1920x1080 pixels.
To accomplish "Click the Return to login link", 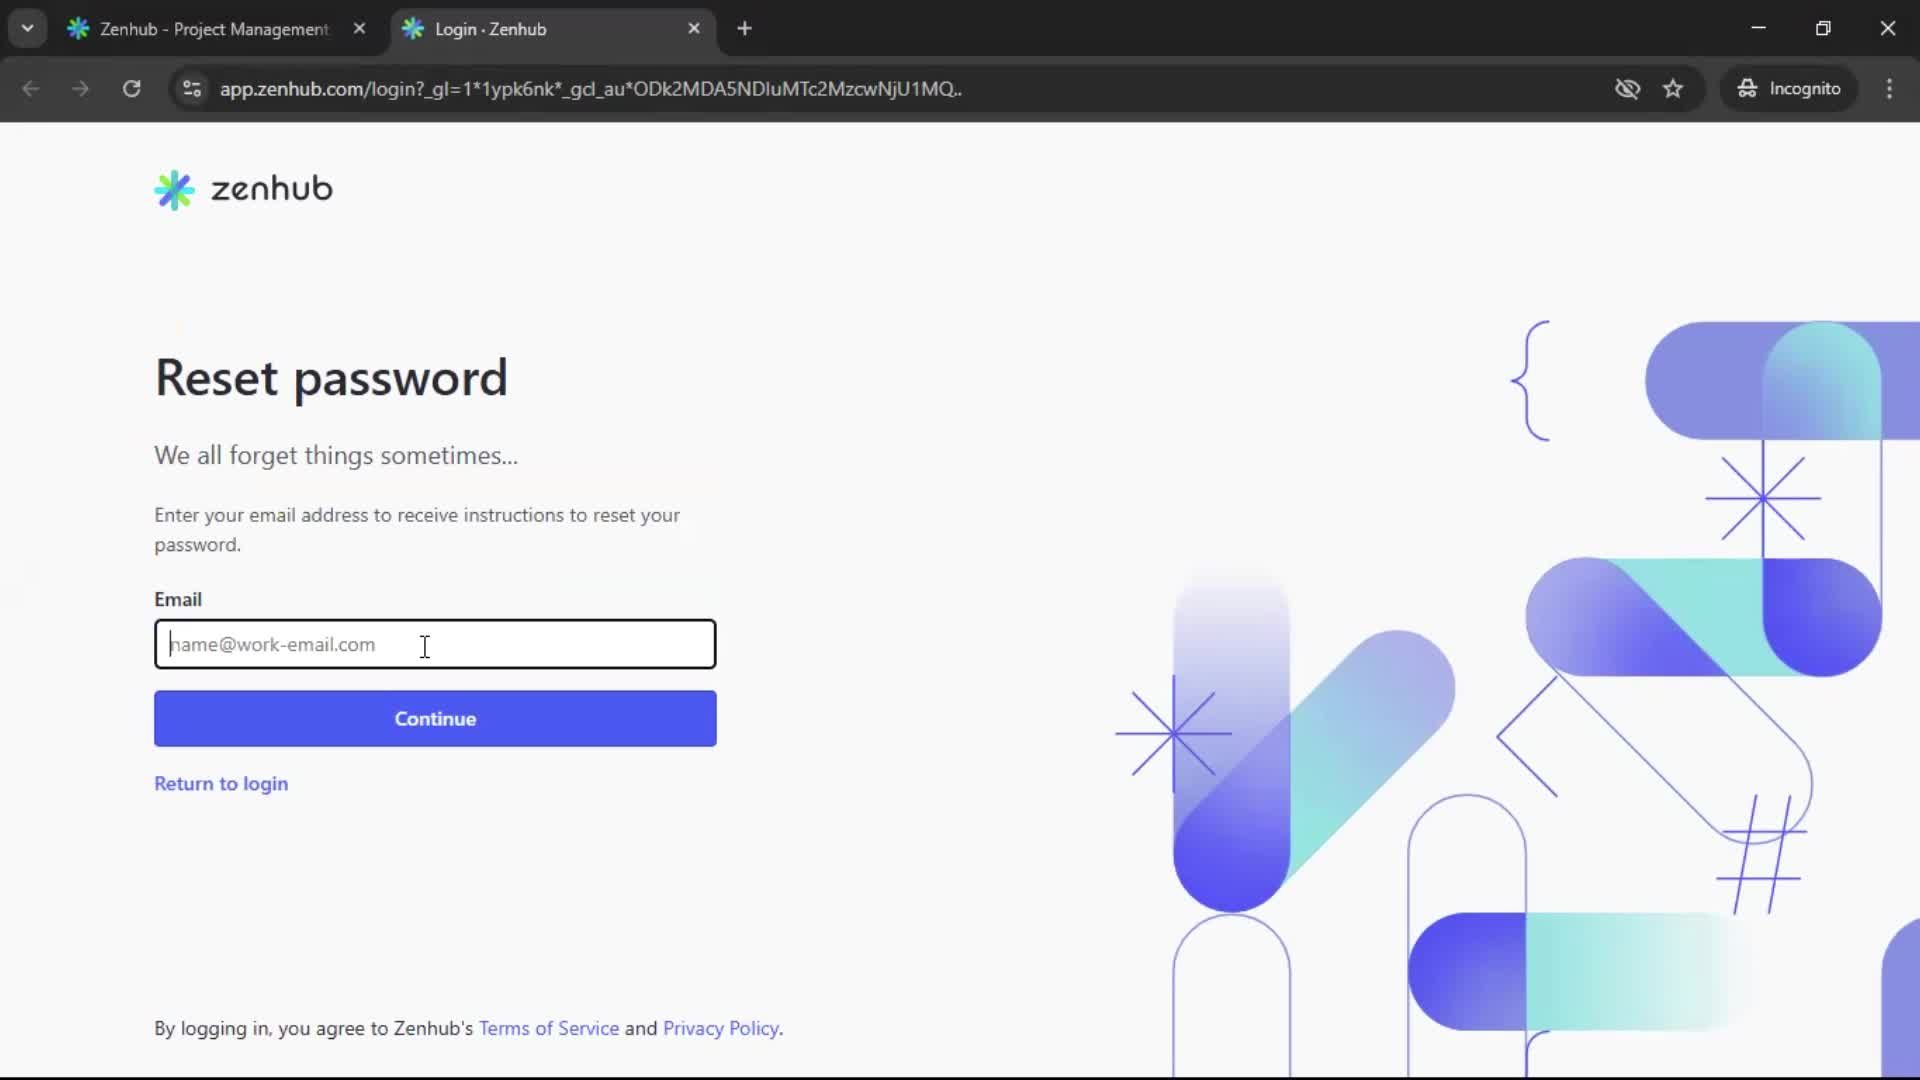I will click(x=221, y=784).
